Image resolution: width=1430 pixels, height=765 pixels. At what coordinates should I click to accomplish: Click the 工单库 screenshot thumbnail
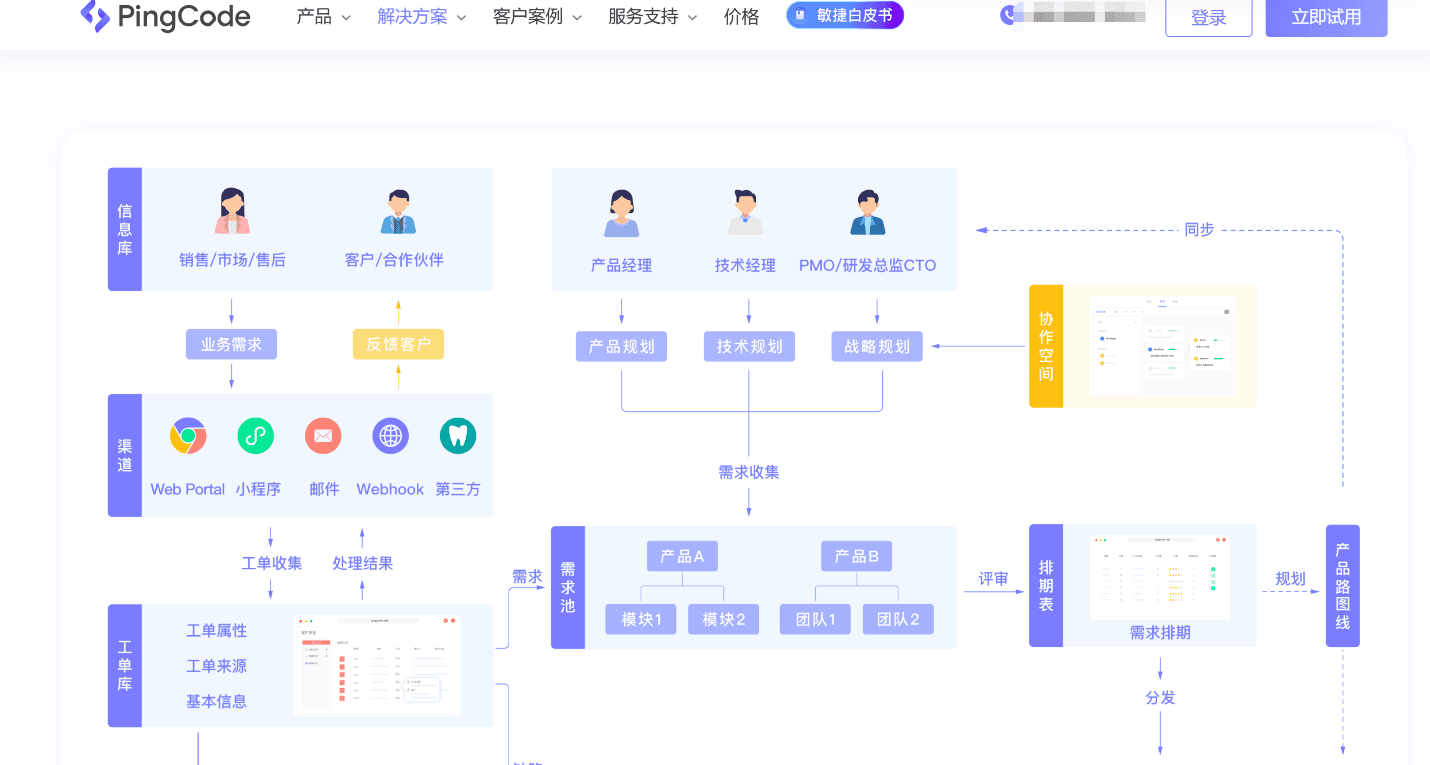pos(378,665)
